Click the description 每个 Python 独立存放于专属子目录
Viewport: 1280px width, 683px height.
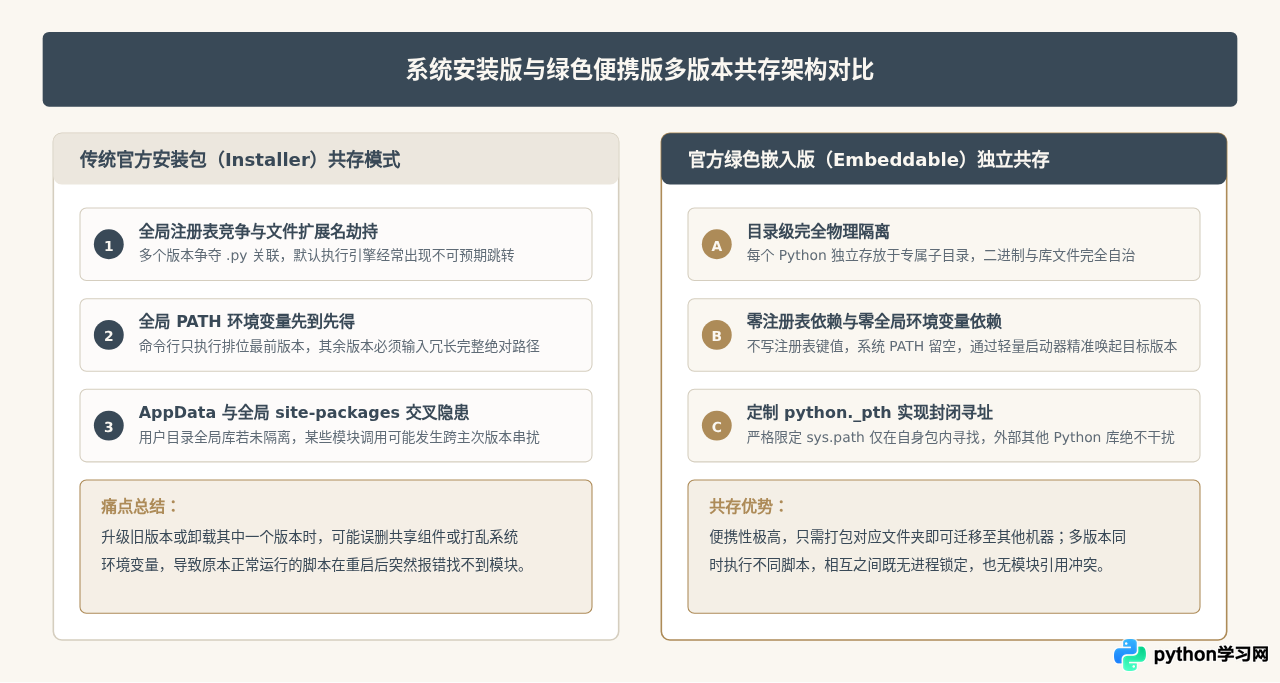coord(941,255)
